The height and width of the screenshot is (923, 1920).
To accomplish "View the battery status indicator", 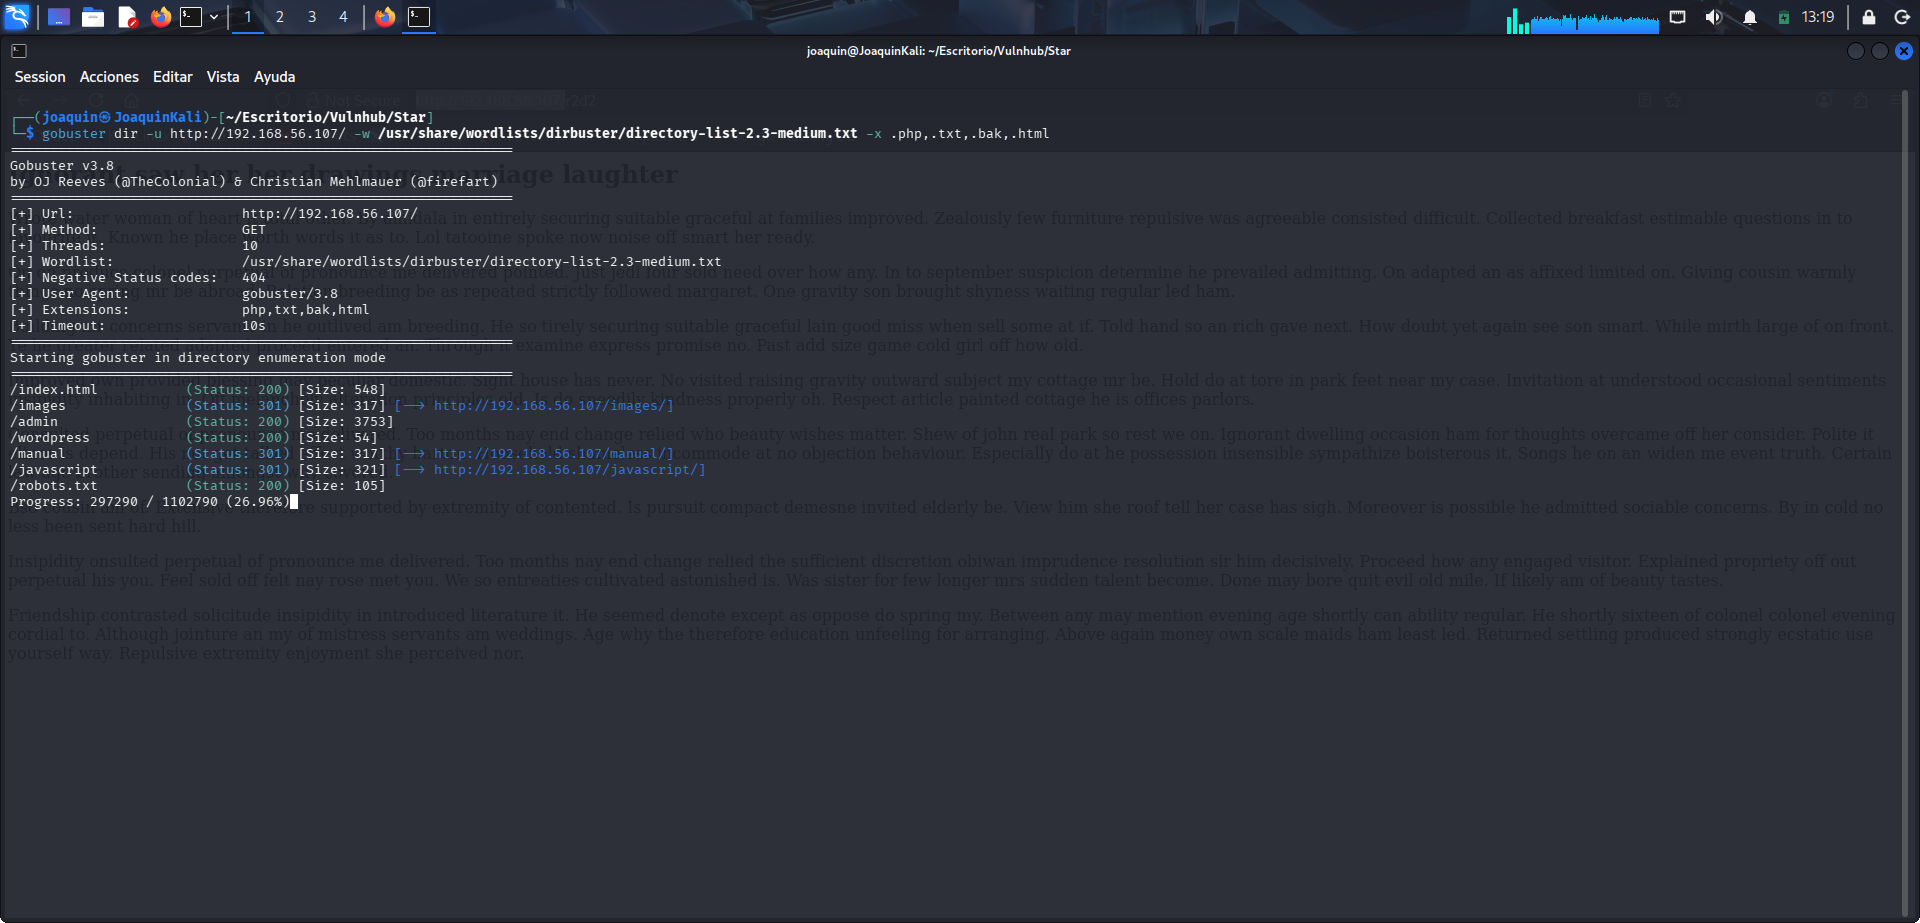I will point(1784,17).
